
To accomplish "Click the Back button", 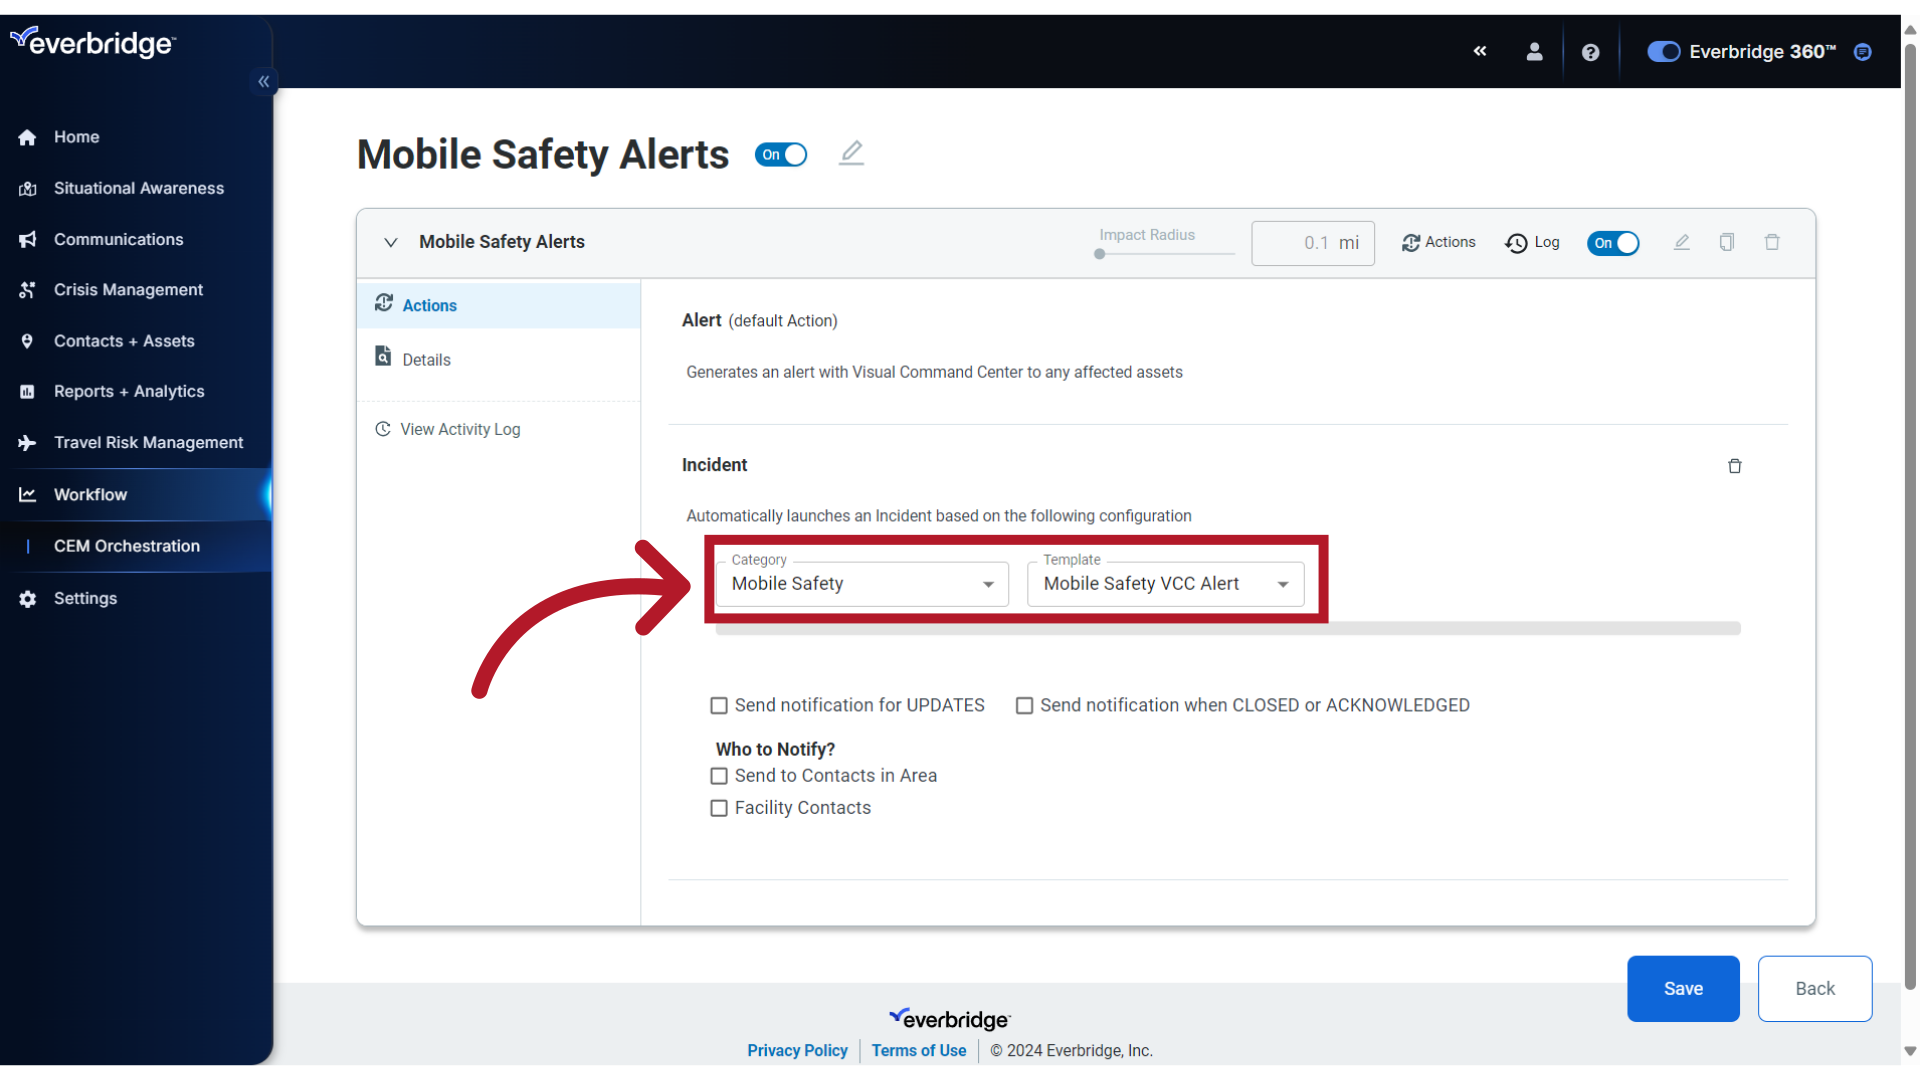I will [1815, 988].
